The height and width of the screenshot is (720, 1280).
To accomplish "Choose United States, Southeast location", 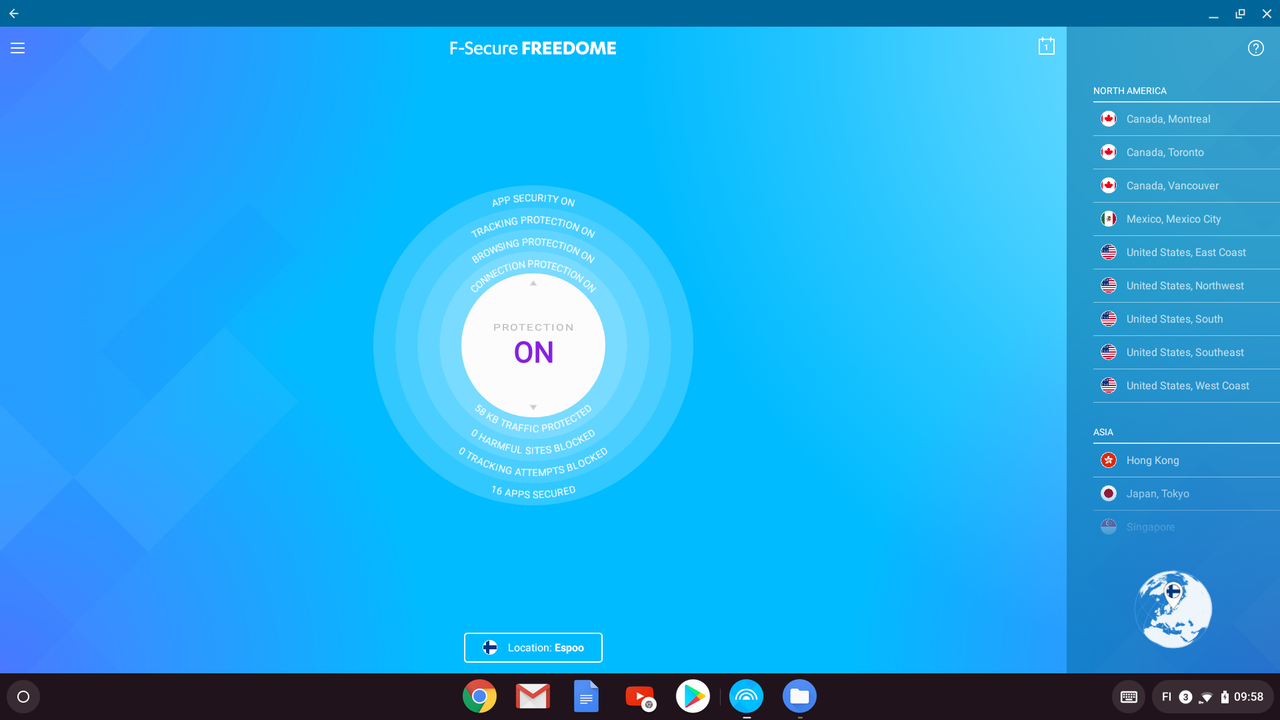I will click(x=1186, y=352).
